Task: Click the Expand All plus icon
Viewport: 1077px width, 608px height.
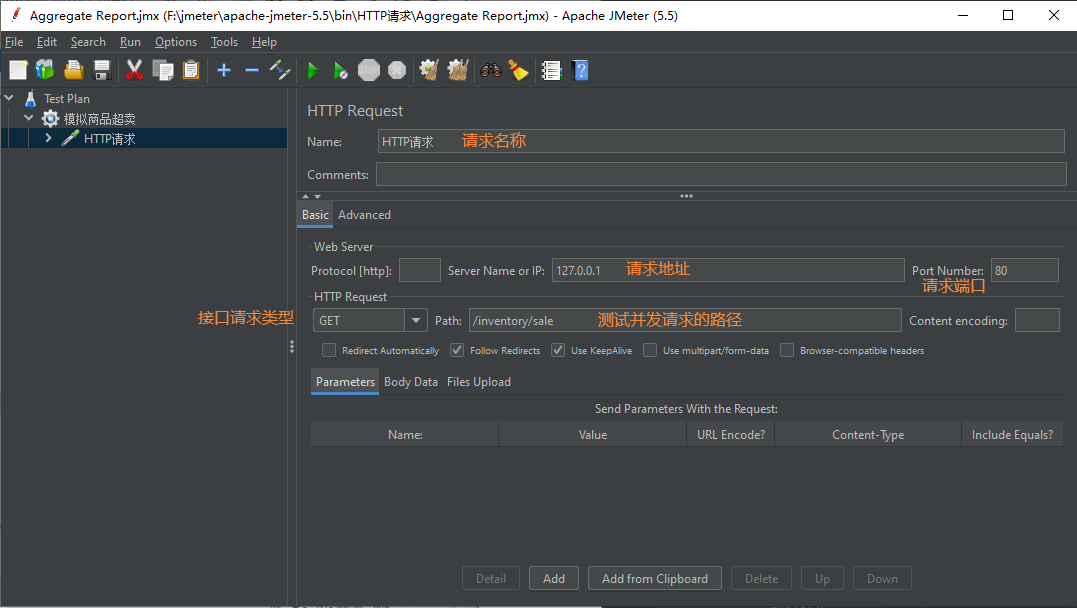Action: pos(224,70)
